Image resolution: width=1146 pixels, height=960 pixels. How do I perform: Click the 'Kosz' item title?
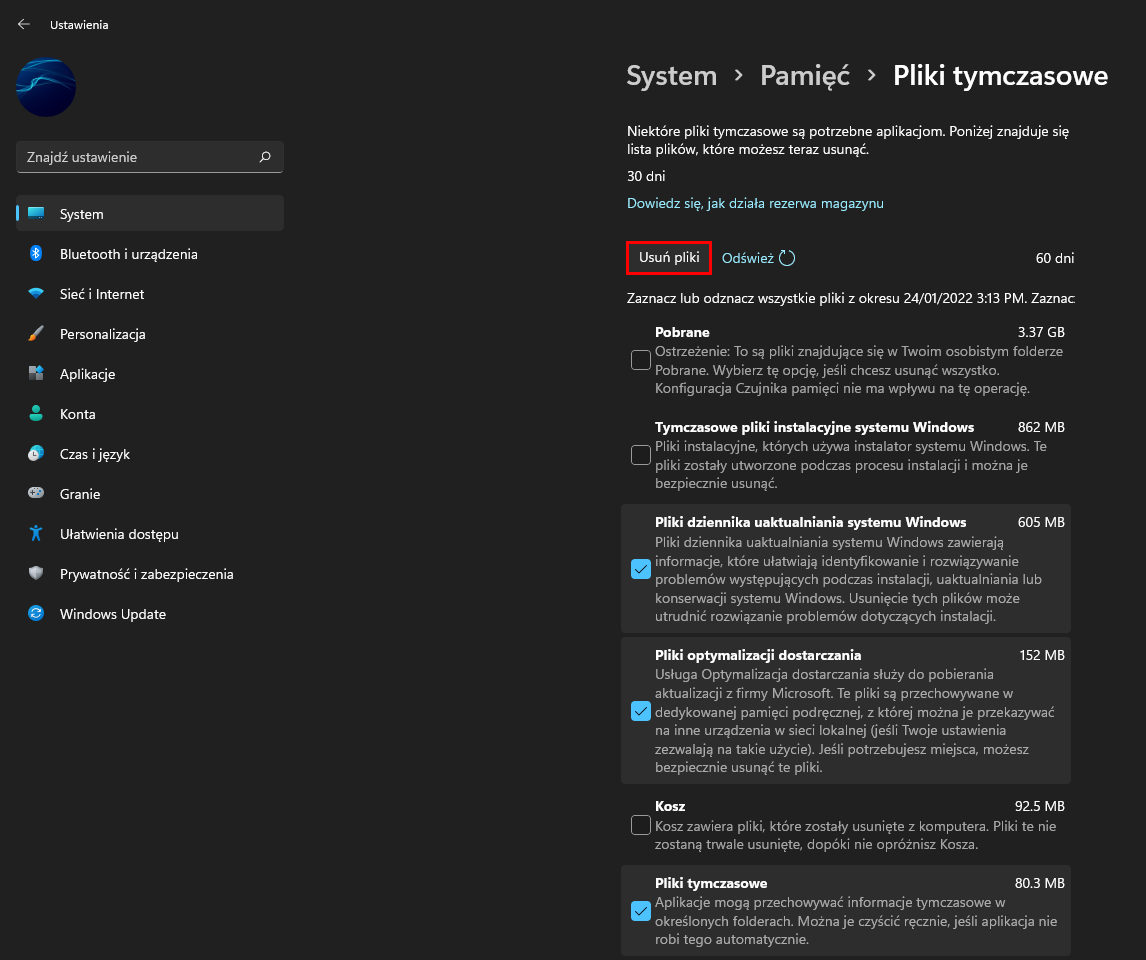669,807
